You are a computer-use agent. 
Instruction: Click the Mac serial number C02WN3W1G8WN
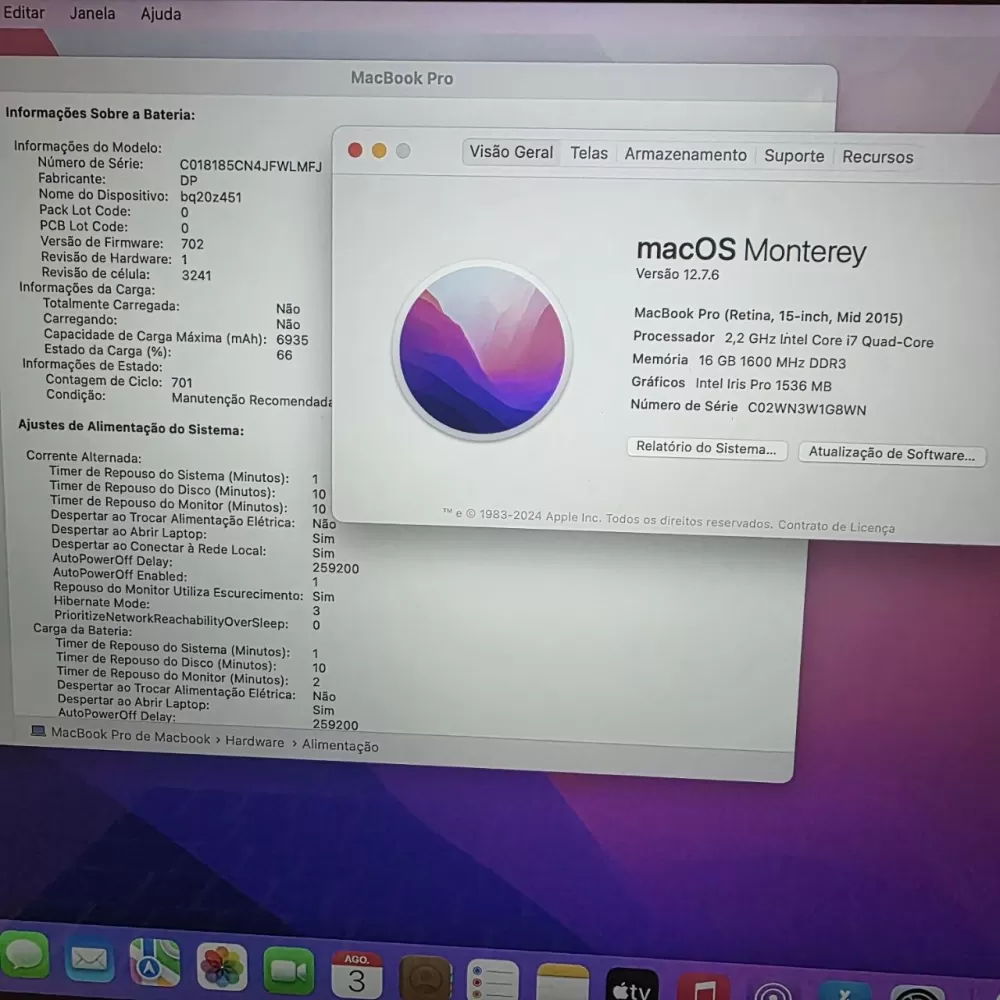[x=807, y=409]
